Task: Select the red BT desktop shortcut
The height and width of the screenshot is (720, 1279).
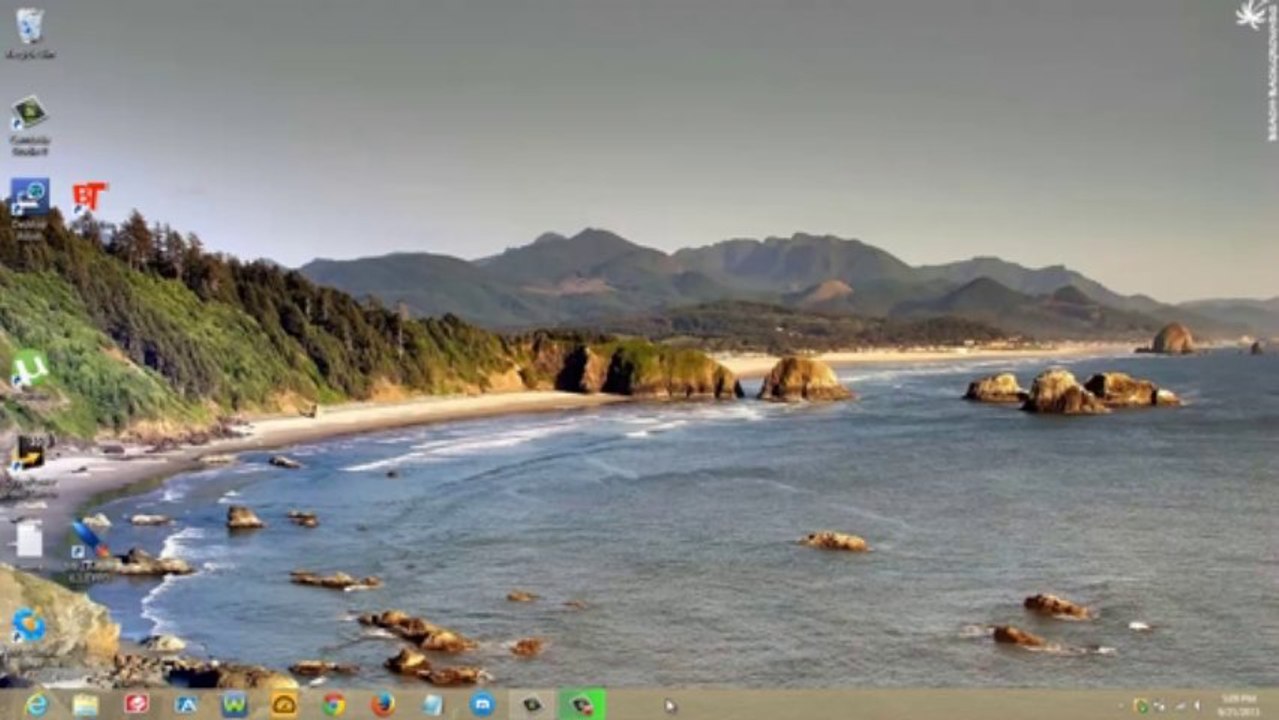Action: tap(89, 197)
